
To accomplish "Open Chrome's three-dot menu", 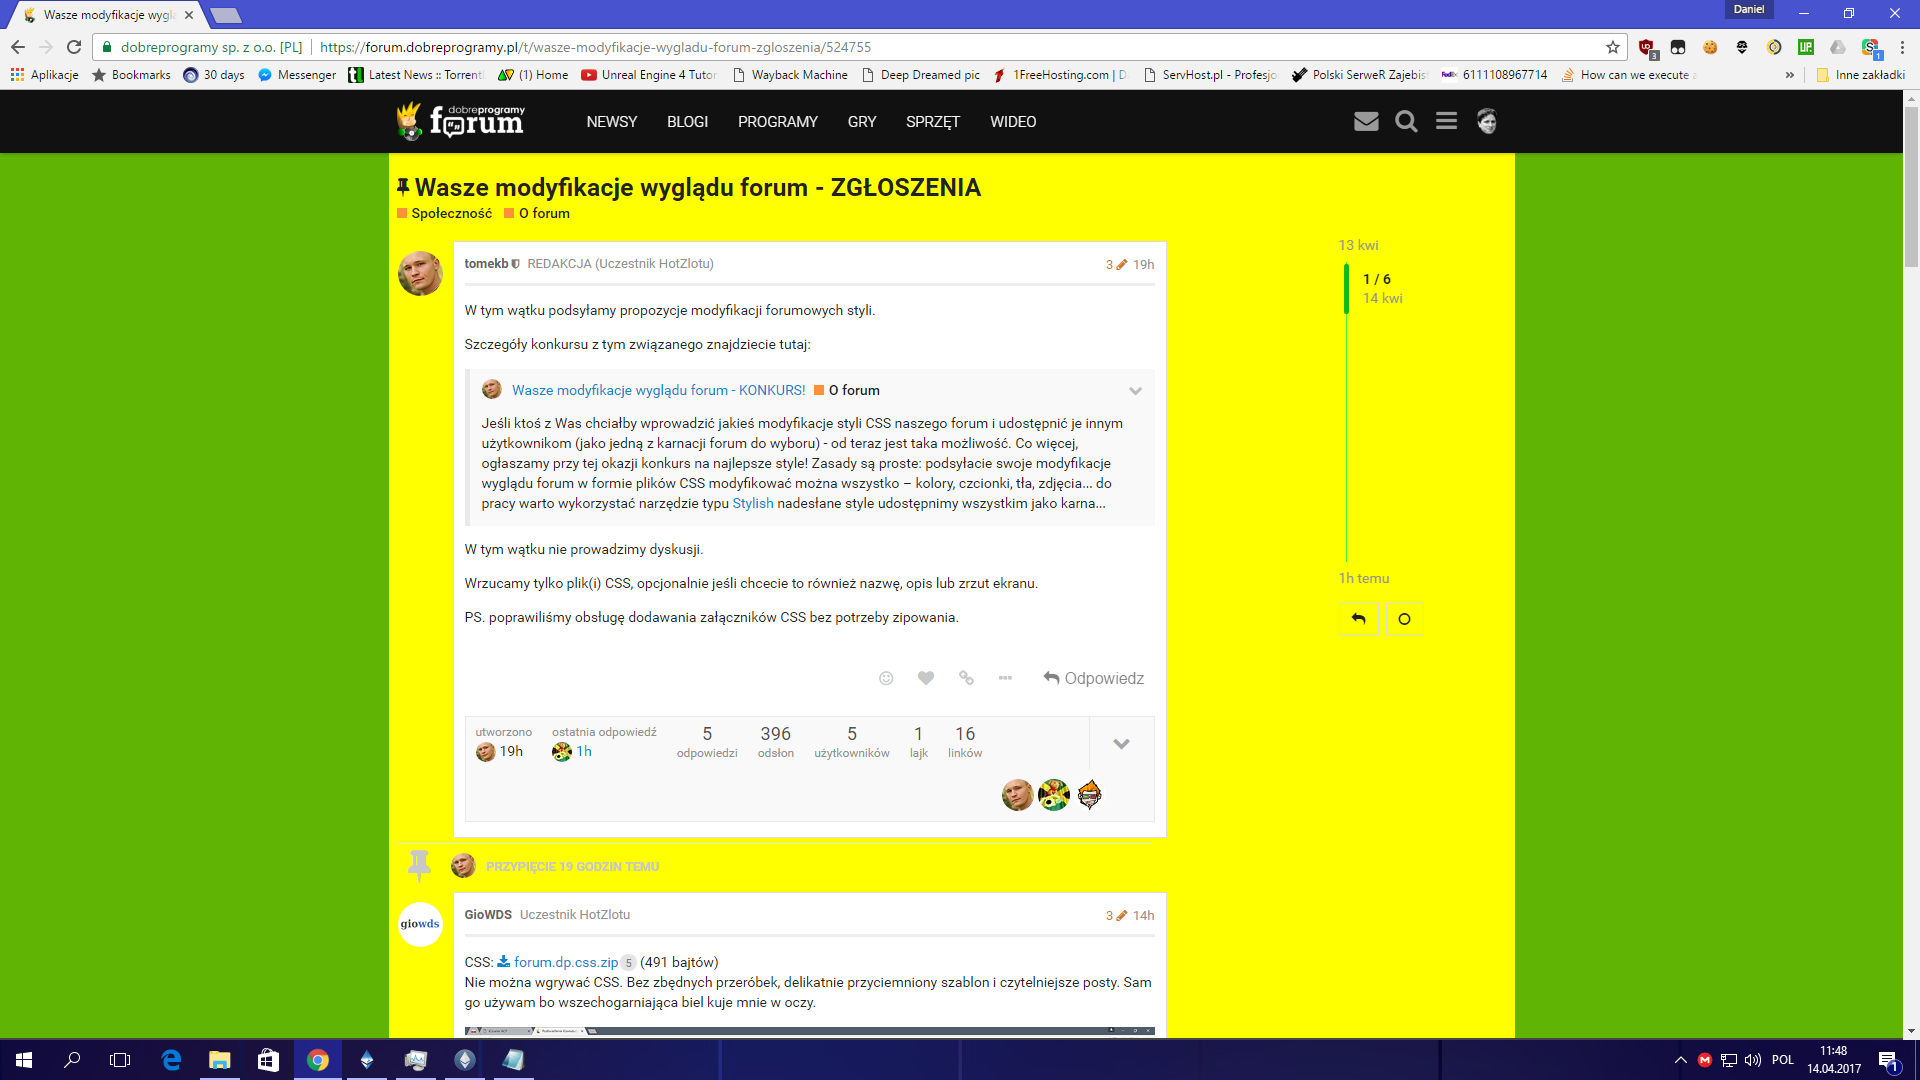I will coord(1902,47).
